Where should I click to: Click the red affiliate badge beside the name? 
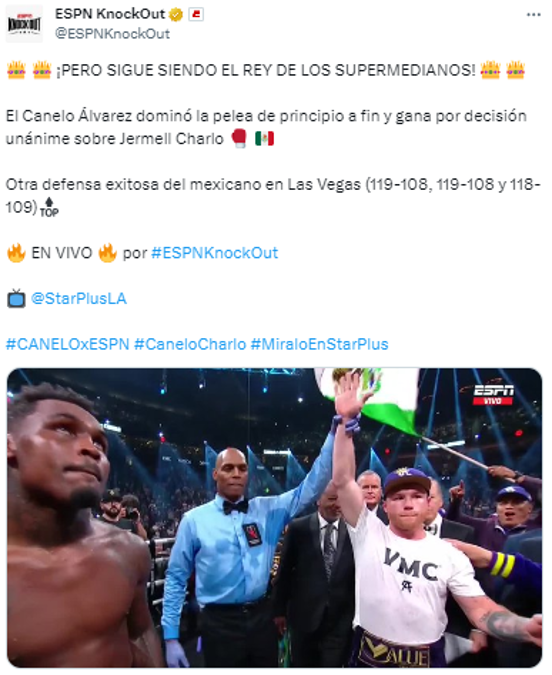tap(196, 15)
